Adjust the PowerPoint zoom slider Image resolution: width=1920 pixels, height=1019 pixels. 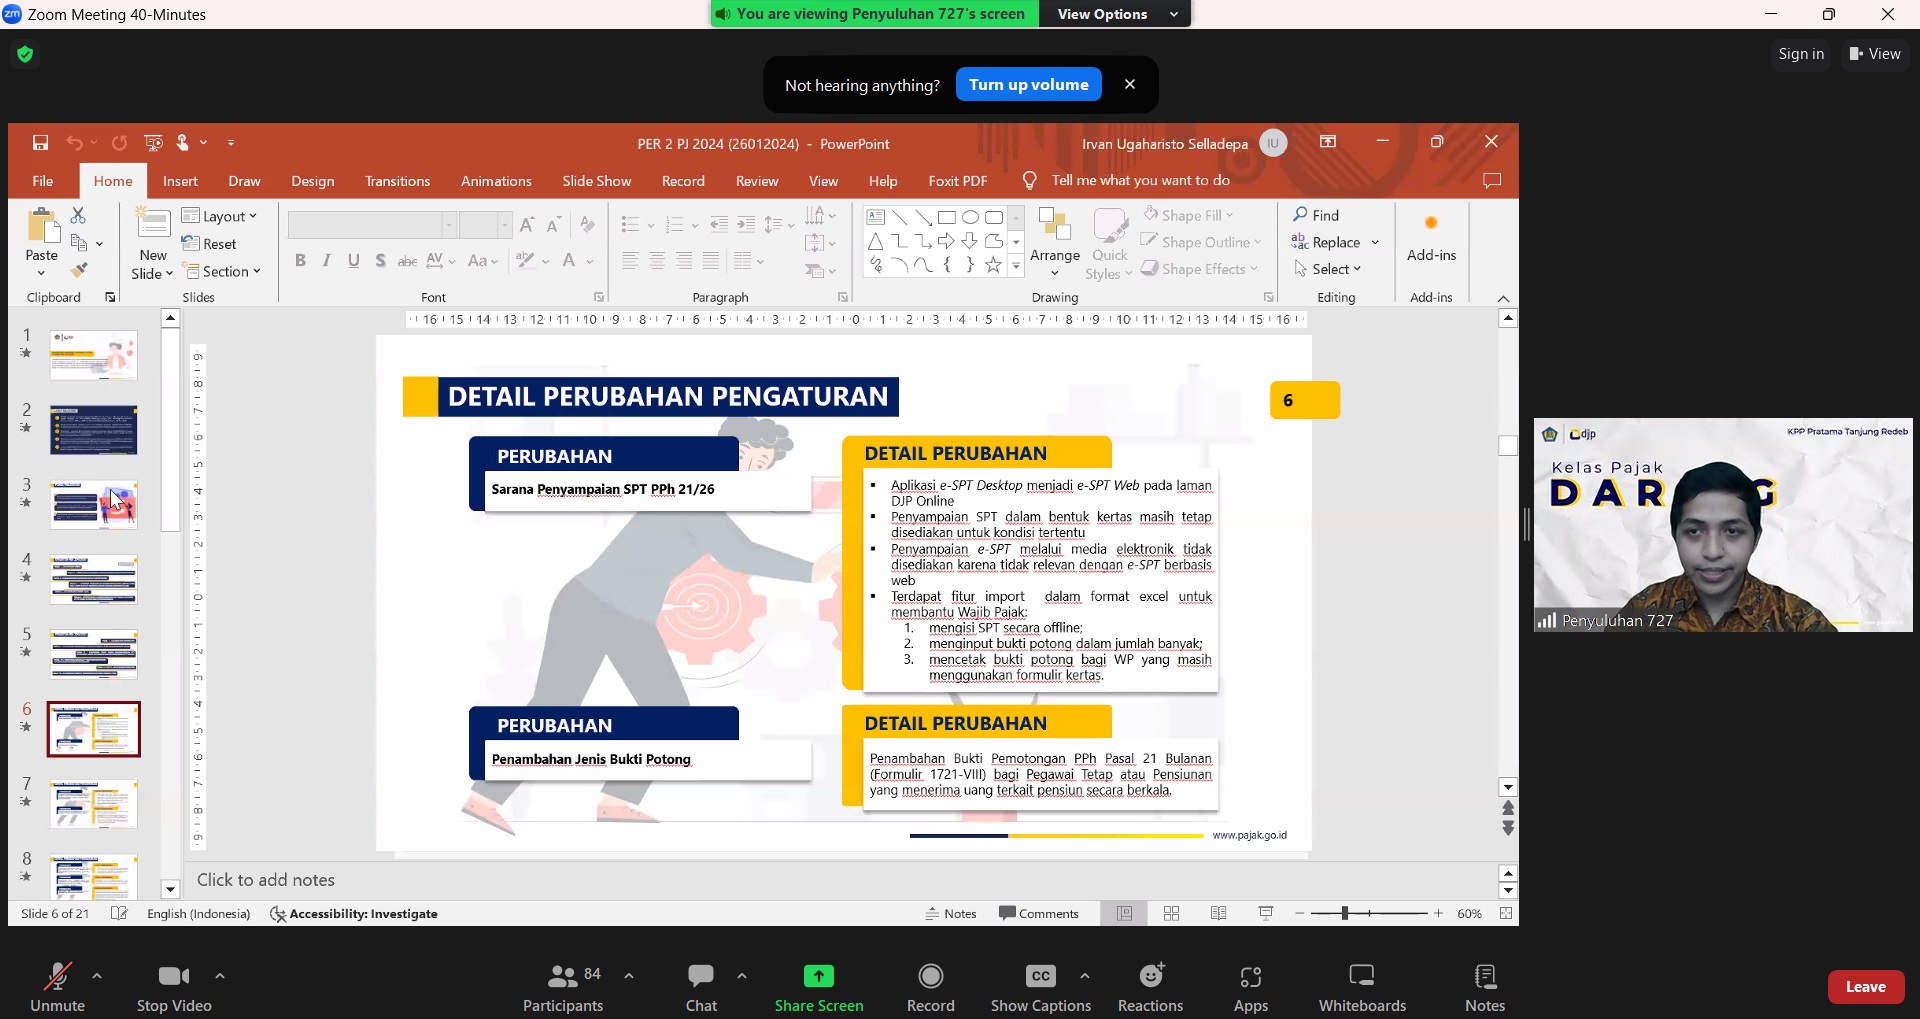(1345, 913)
